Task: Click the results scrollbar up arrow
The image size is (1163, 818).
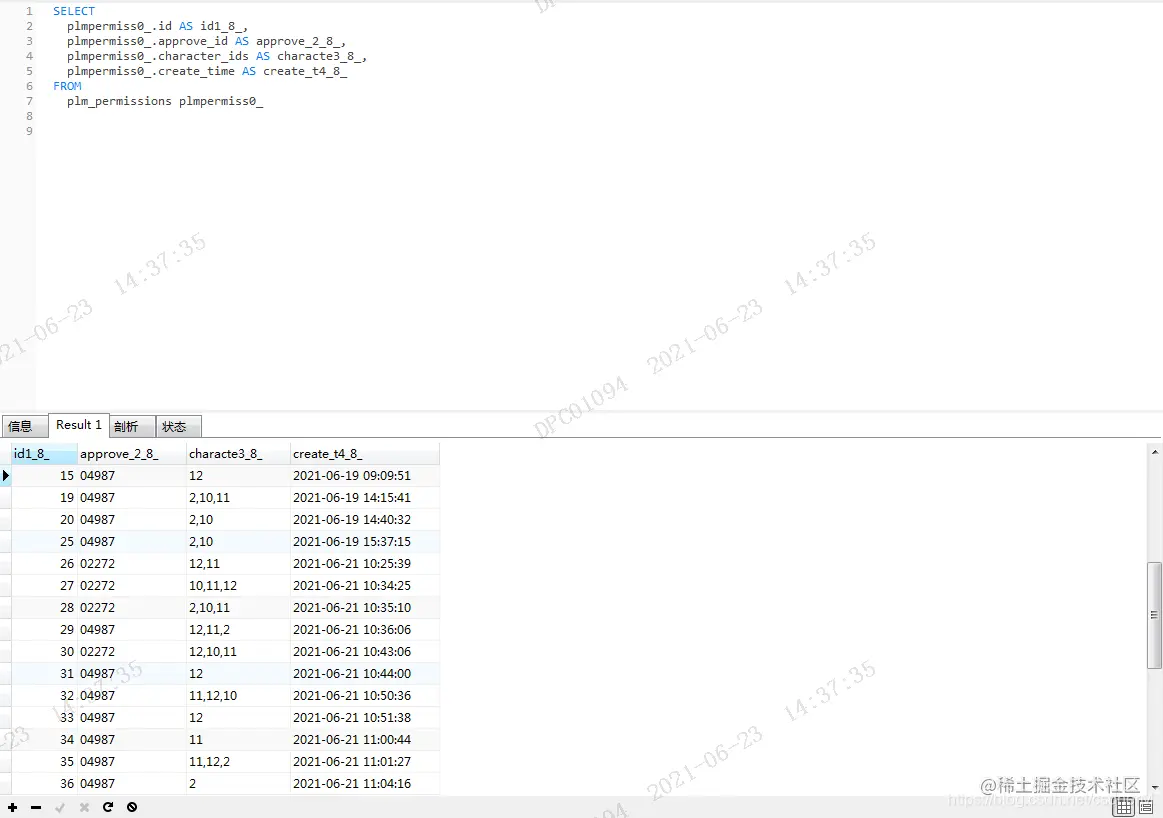Action: (x=1154, y=451)
